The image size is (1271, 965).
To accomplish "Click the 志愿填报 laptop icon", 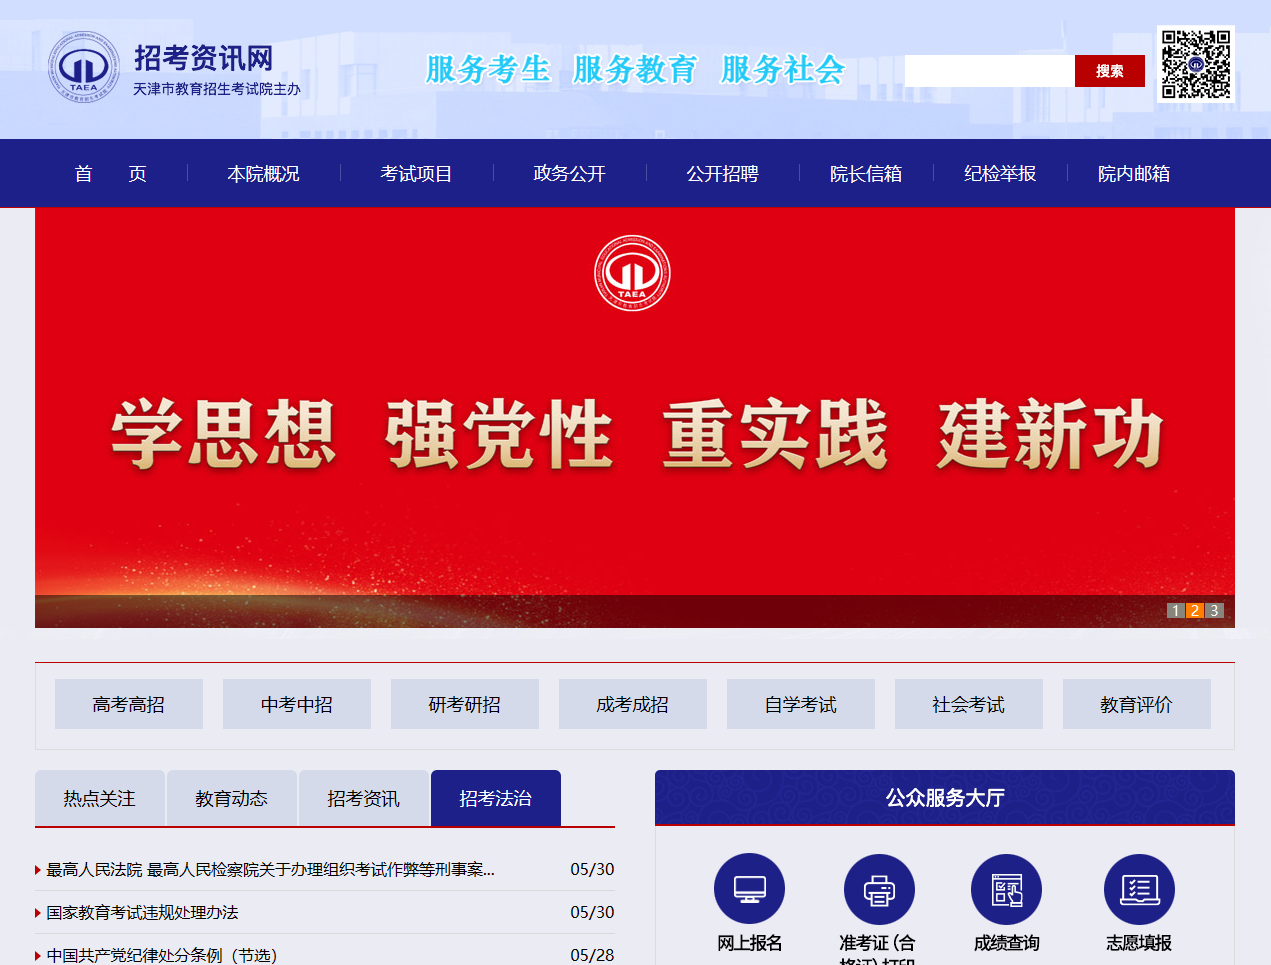I will coord(1138,886).
